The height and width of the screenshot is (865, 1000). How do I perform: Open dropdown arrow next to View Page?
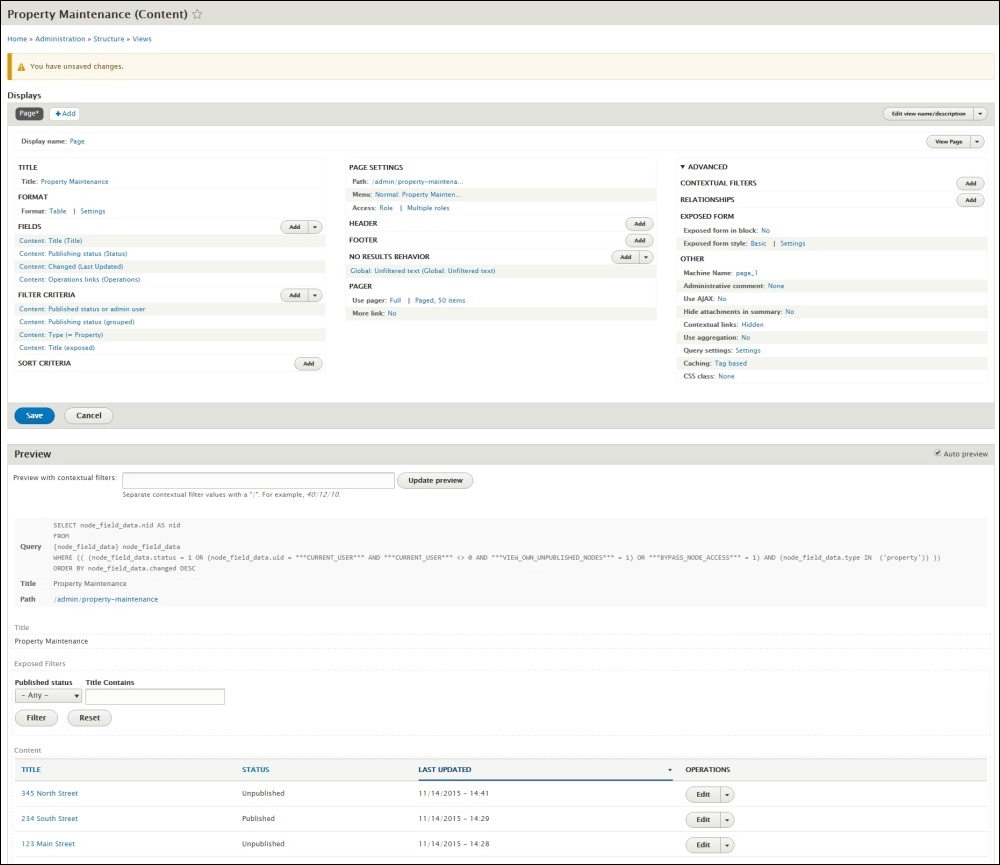coord(977,142)
